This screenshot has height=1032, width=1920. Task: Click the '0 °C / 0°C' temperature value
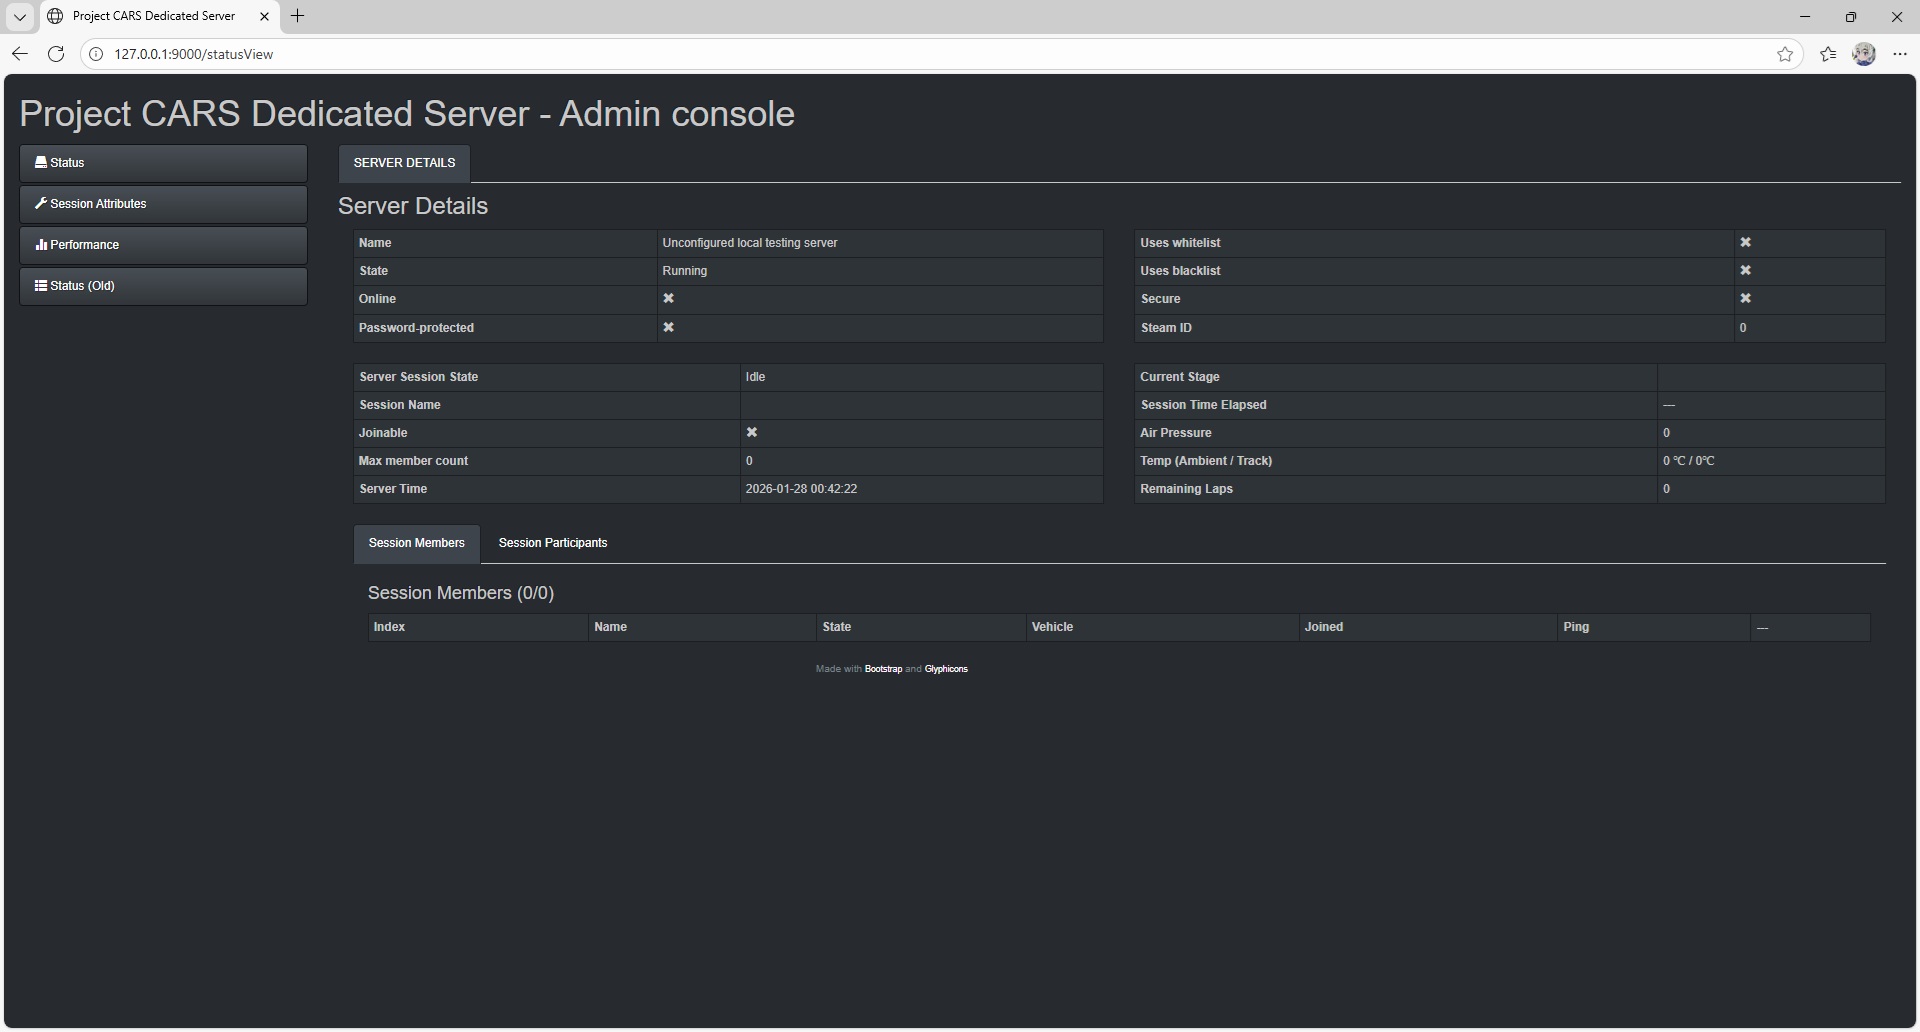pos(1689,461)
